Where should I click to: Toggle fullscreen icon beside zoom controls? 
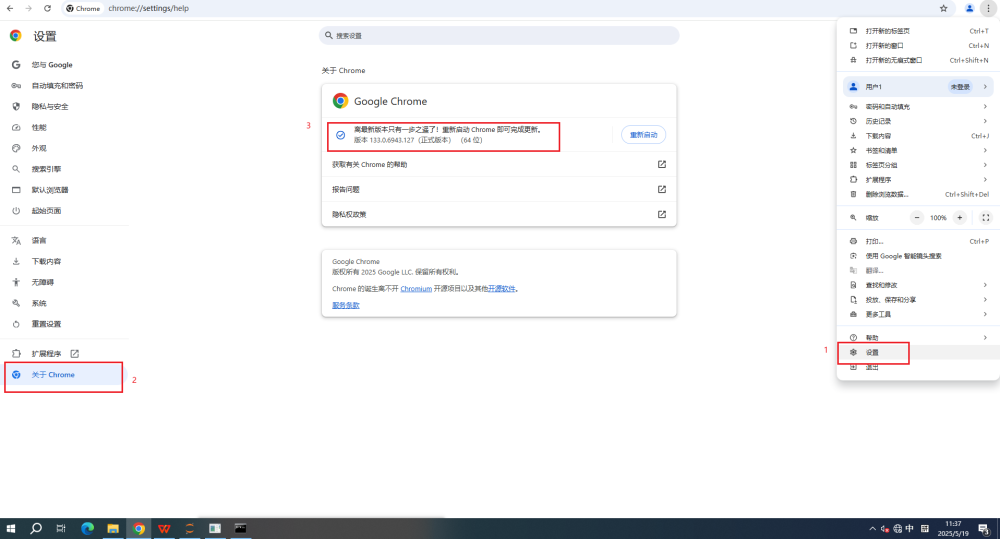[x=985, y=218]
